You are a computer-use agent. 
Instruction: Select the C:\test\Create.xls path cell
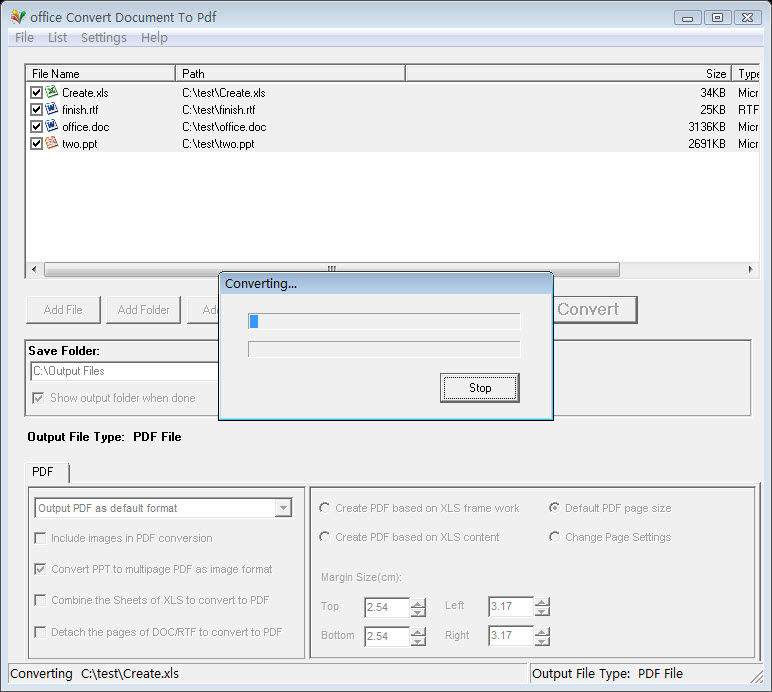click(x=224, y=93)
